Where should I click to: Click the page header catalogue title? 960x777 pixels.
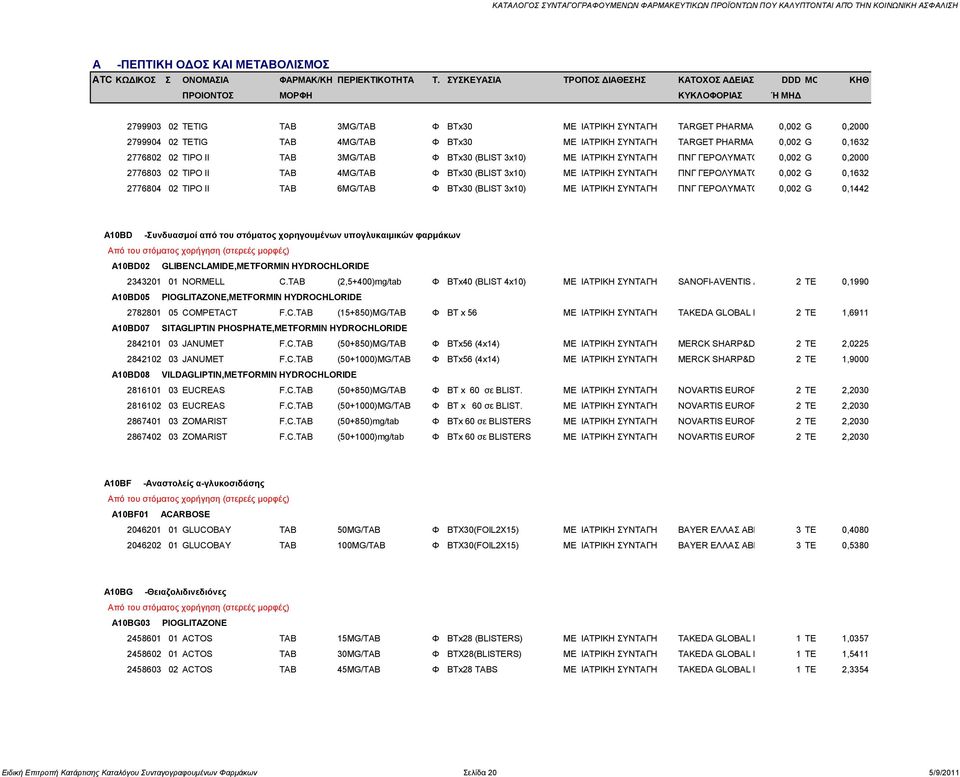coord(726,5)
